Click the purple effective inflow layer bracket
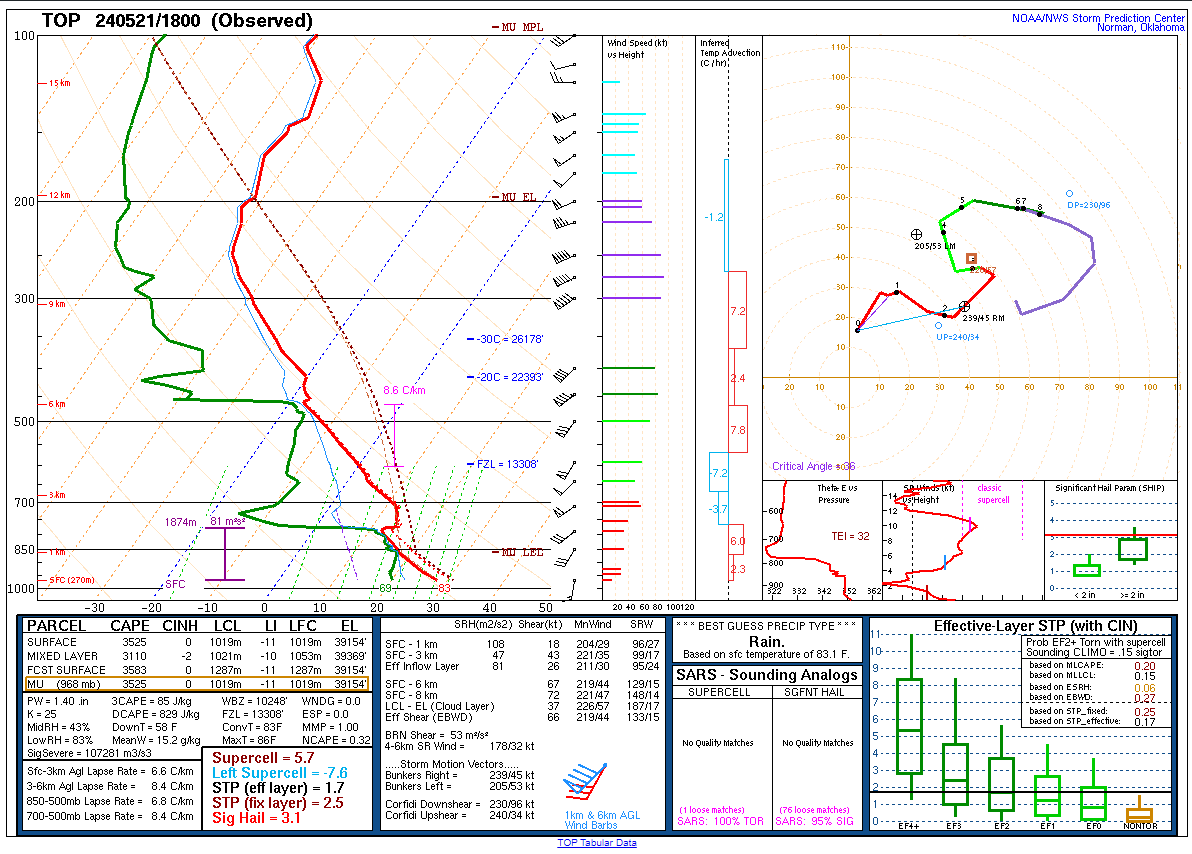1192x854 pixels. point(225,553)
